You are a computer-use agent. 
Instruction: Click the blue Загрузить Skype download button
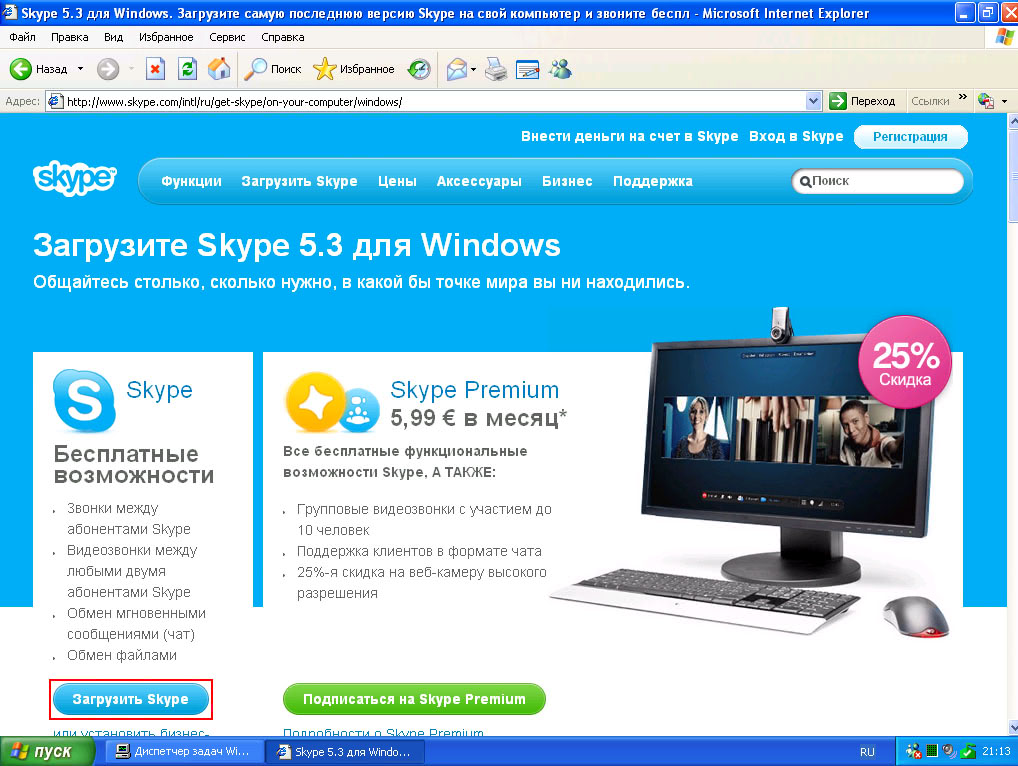click(x=130, y=699)
